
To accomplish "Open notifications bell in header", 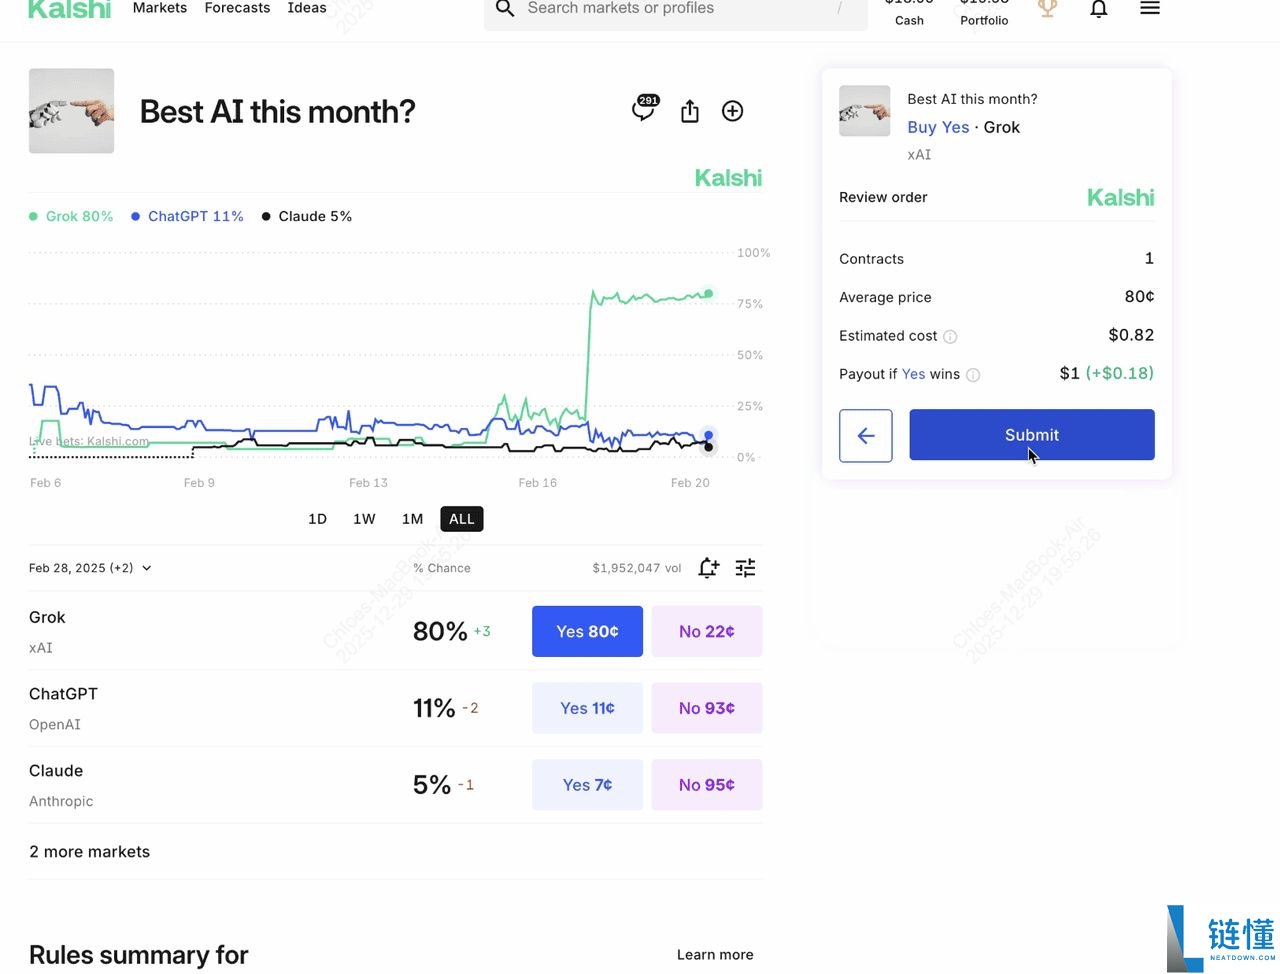I will (1099, 9).
